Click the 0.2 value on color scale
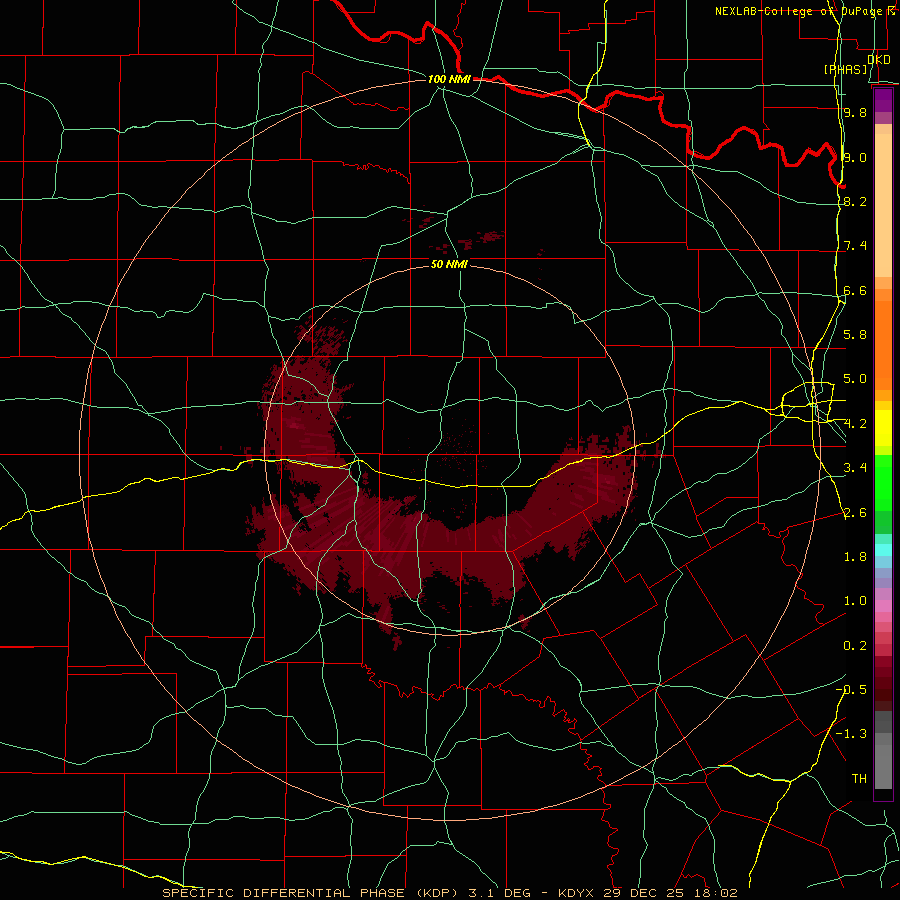Image resolution: width=900 pixels, height=900 pixels. click(855, 646)
